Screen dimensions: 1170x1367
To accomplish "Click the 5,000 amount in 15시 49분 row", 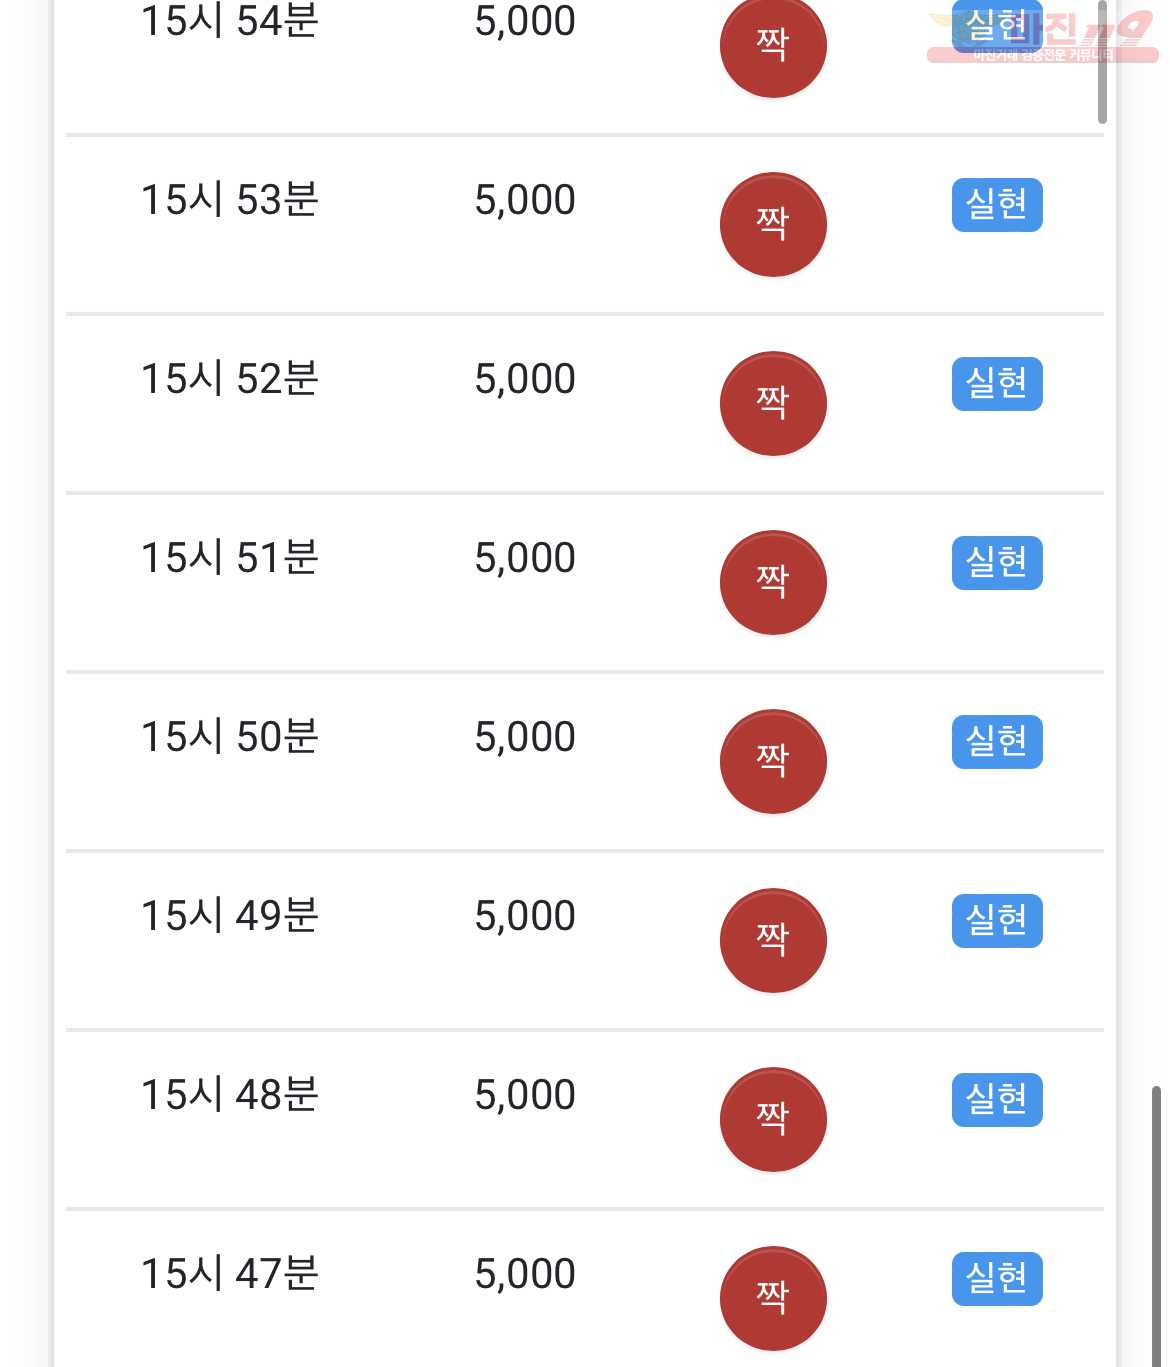I will click(x=525, y=916).
